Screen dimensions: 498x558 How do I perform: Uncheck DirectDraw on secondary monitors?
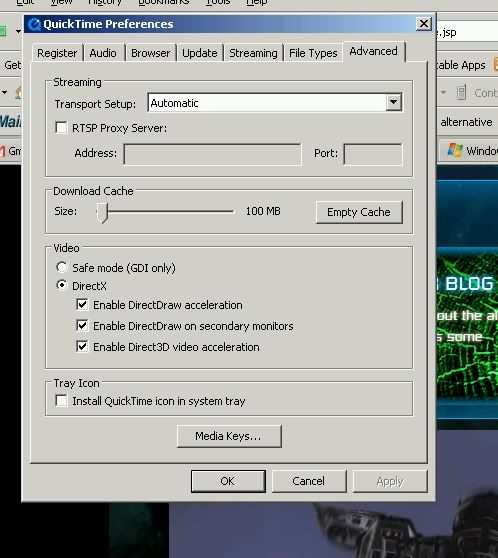click(x=82, y=326)
